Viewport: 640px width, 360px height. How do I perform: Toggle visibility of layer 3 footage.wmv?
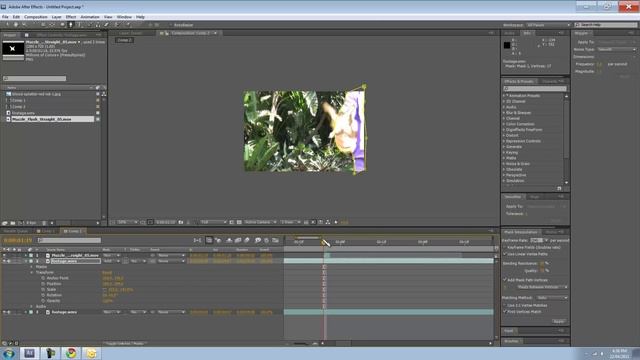pyautogui.click(x=4, y=312)
